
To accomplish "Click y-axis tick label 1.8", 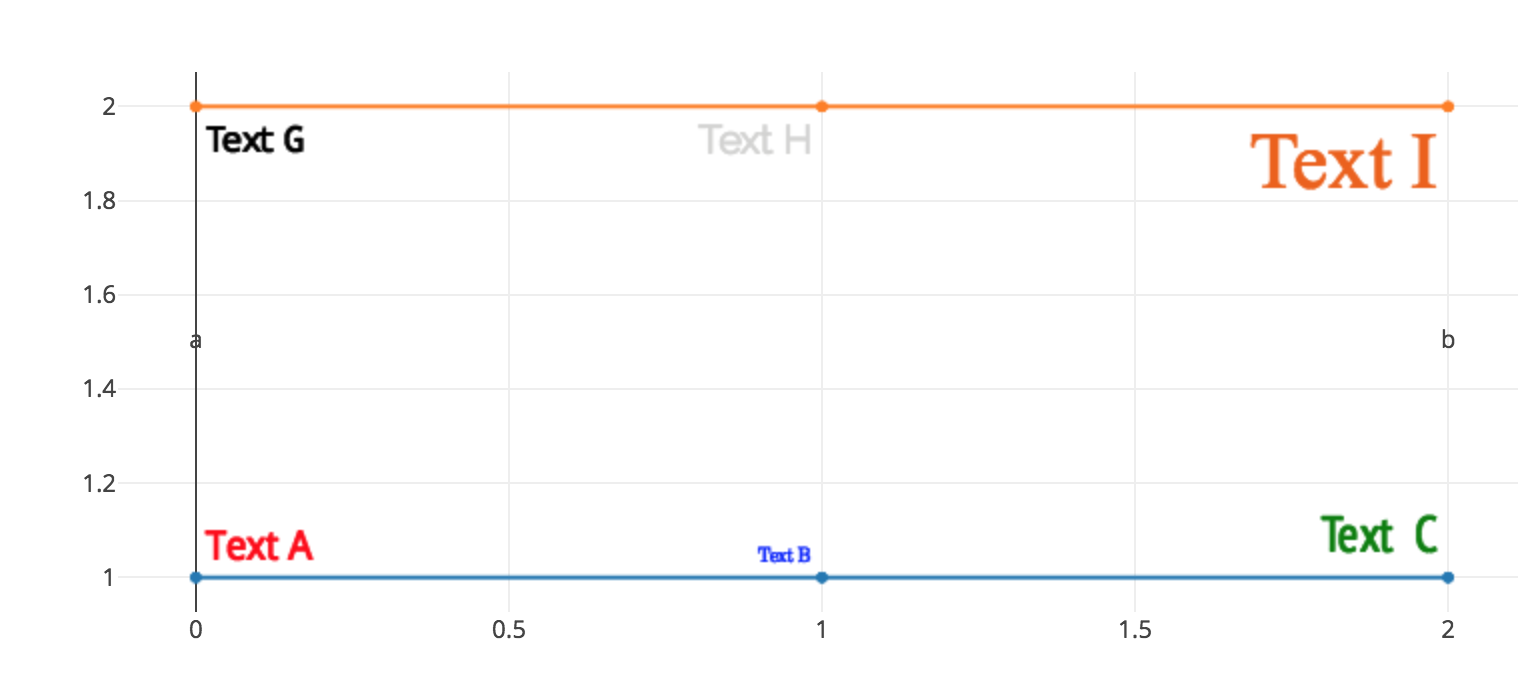I will tap(102, 201).
